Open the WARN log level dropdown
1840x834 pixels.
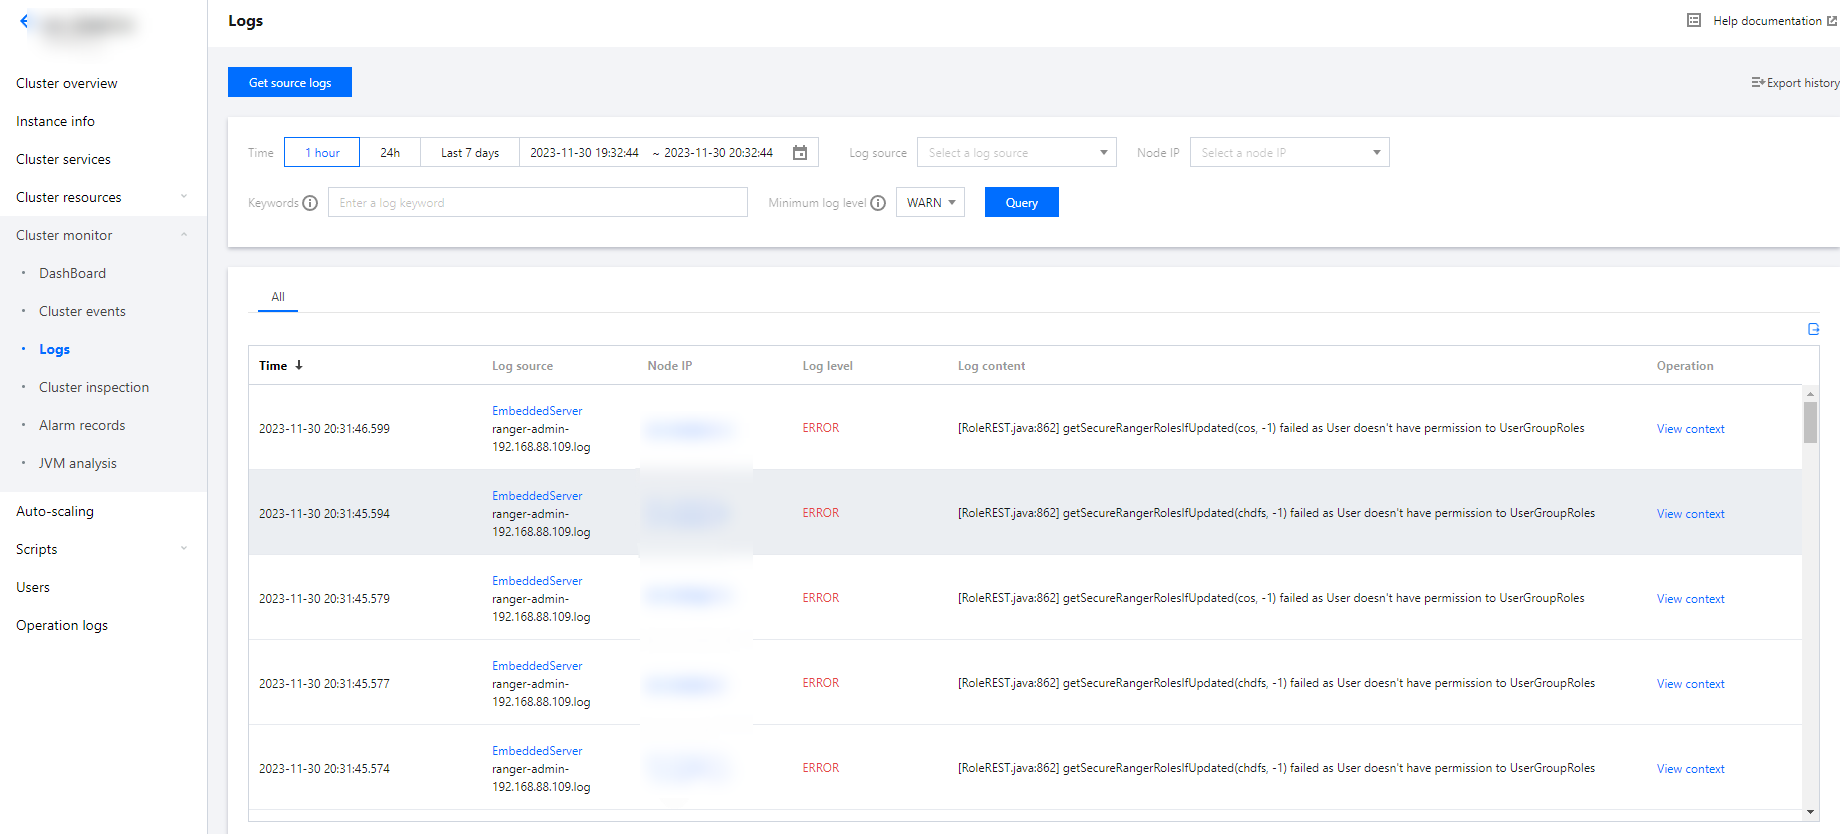click(930, 203)
